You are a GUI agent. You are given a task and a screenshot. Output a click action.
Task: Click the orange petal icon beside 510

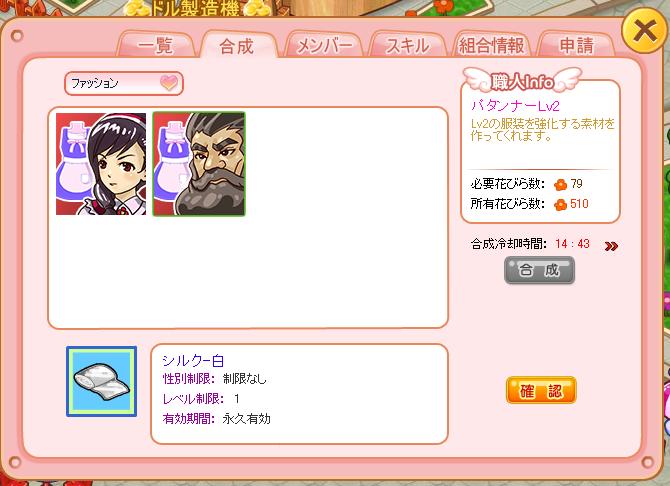pos(560,204)
